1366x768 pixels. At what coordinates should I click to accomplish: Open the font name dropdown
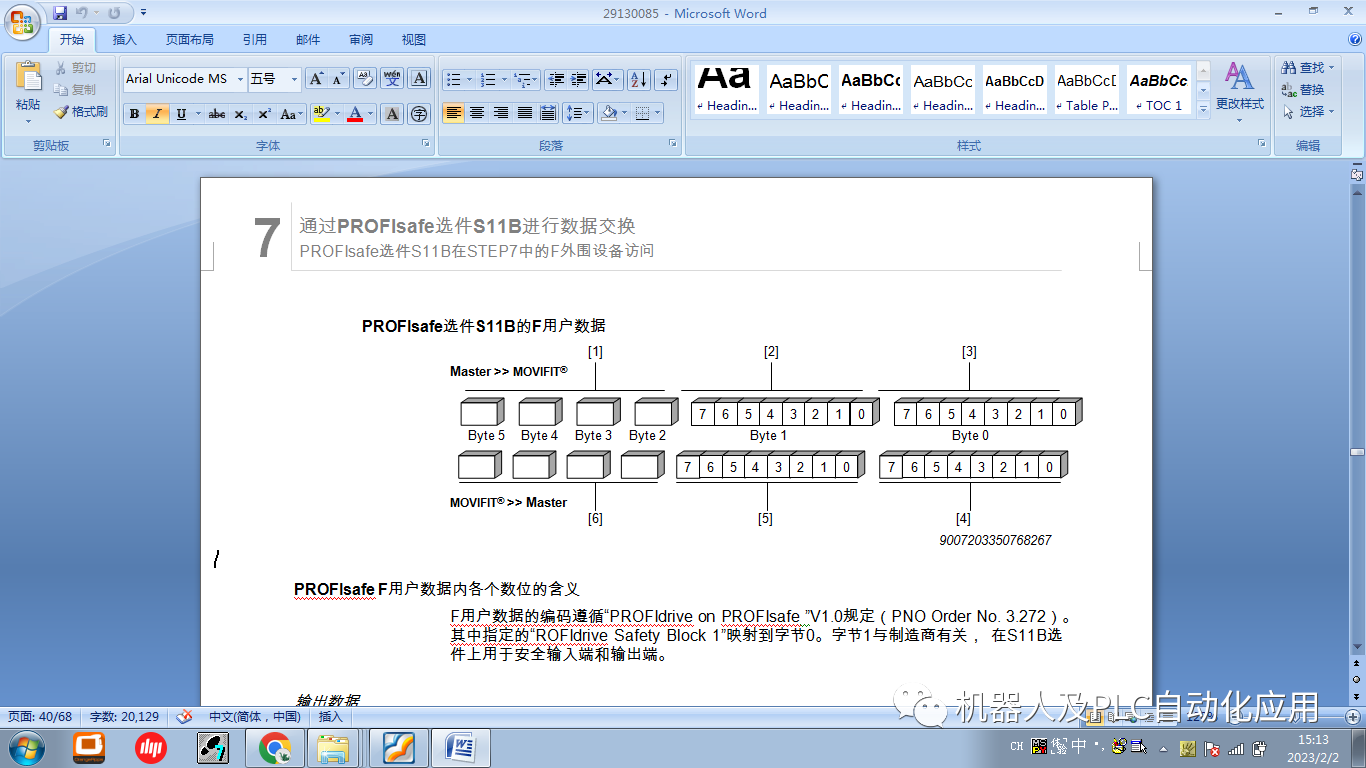238,78
